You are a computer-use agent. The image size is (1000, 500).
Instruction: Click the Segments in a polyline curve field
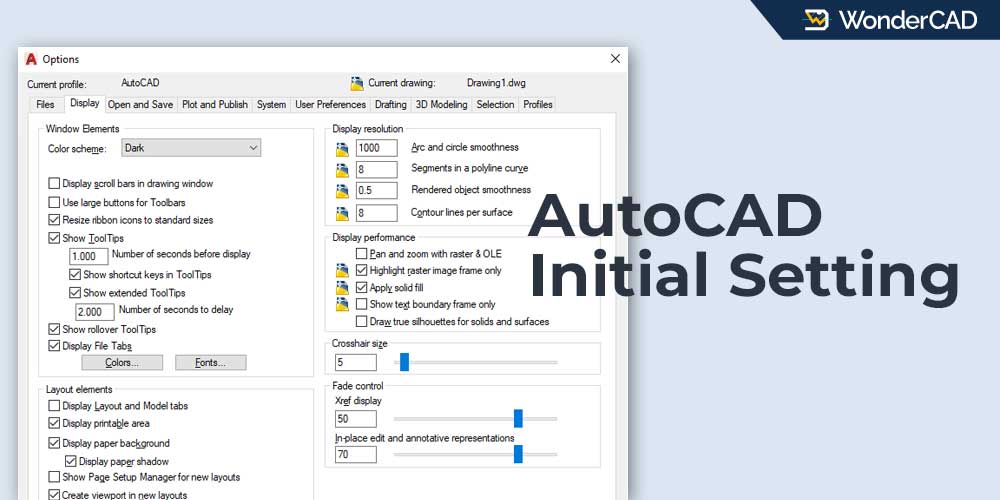tap(376, 169)
